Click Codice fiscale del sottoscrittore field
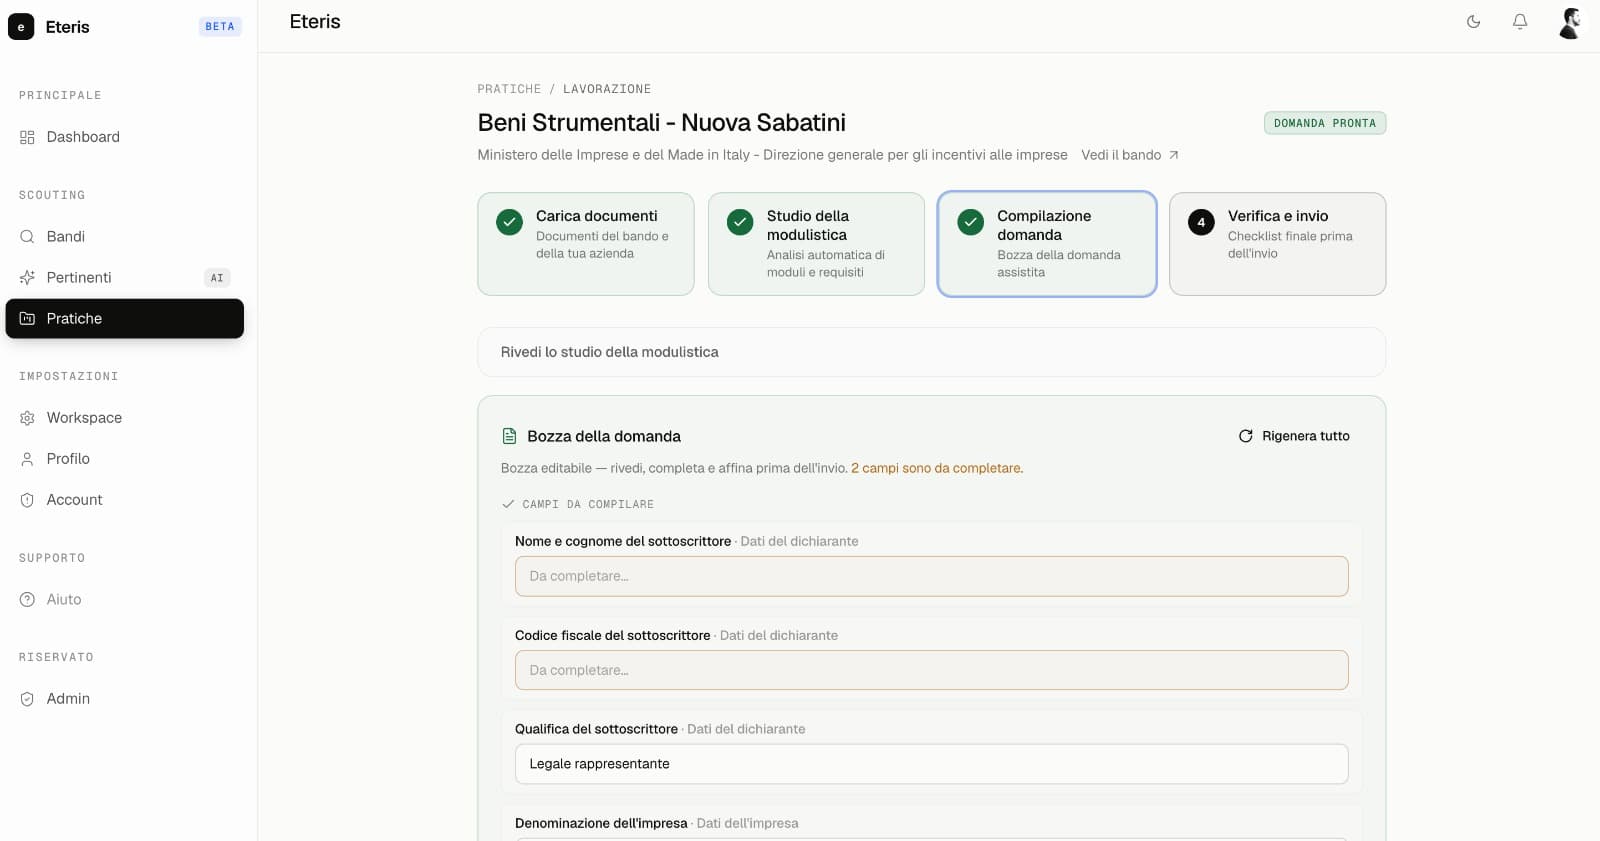 tap(932, 671)
